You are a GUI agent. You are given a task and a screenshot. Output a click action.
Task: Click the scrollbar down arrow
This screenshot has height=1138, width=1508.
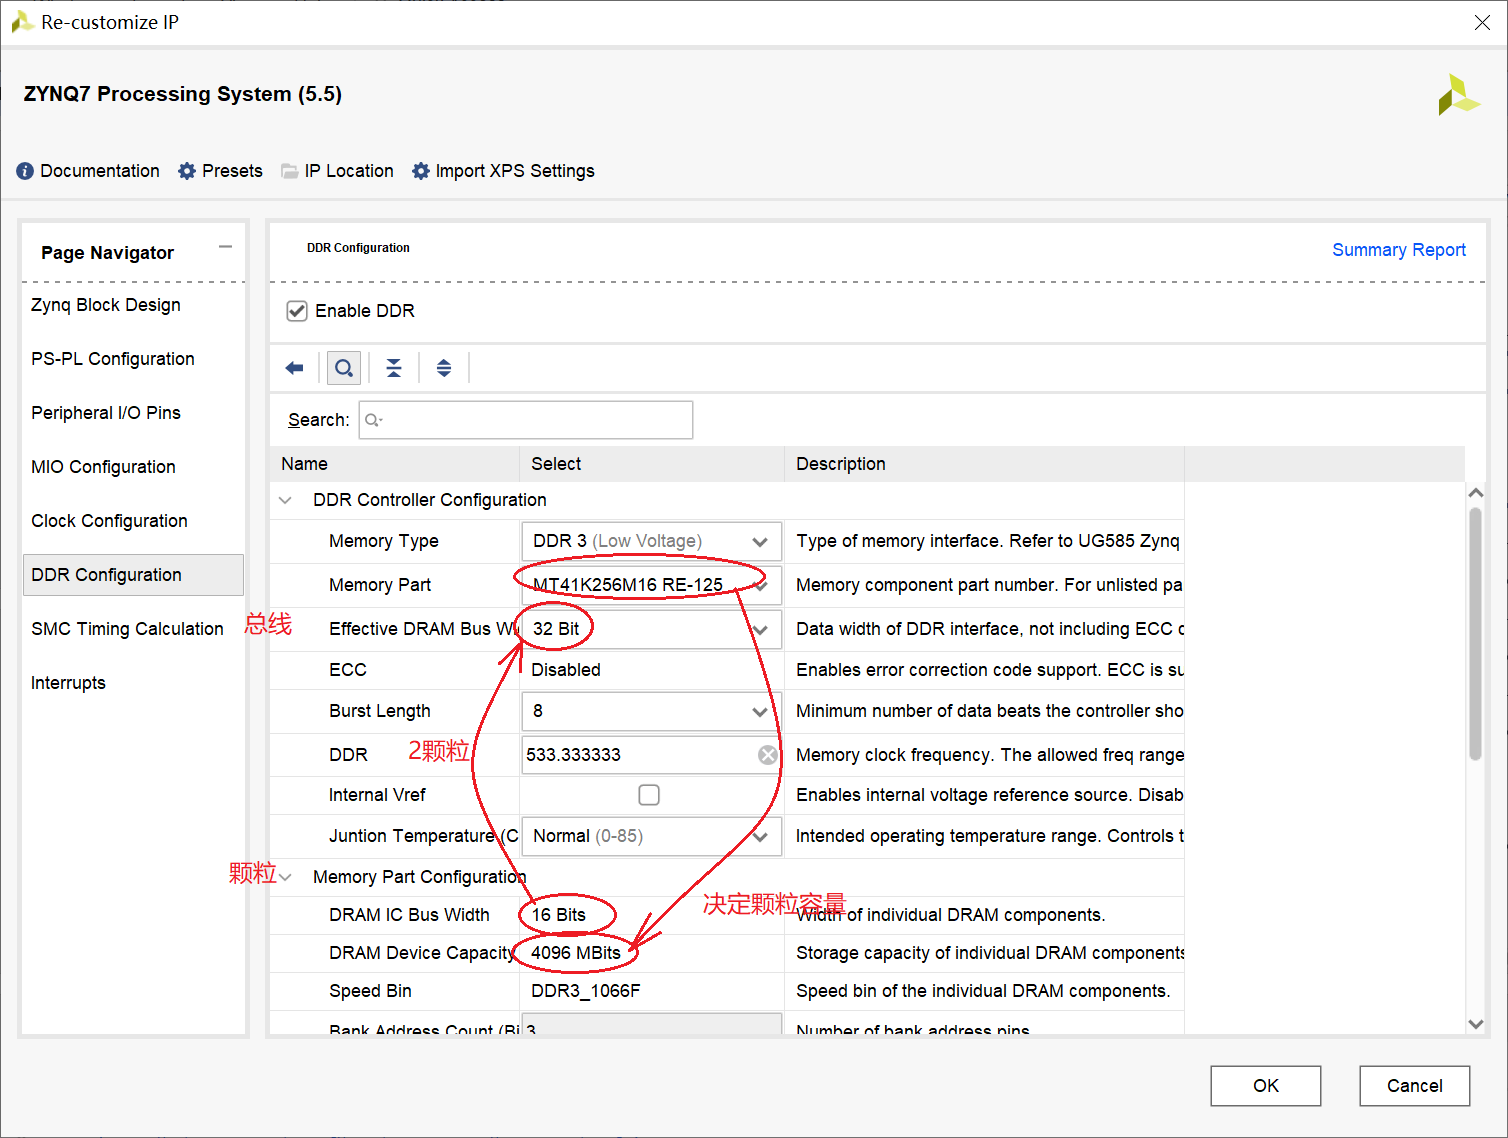click(x=1475, y=1024)
